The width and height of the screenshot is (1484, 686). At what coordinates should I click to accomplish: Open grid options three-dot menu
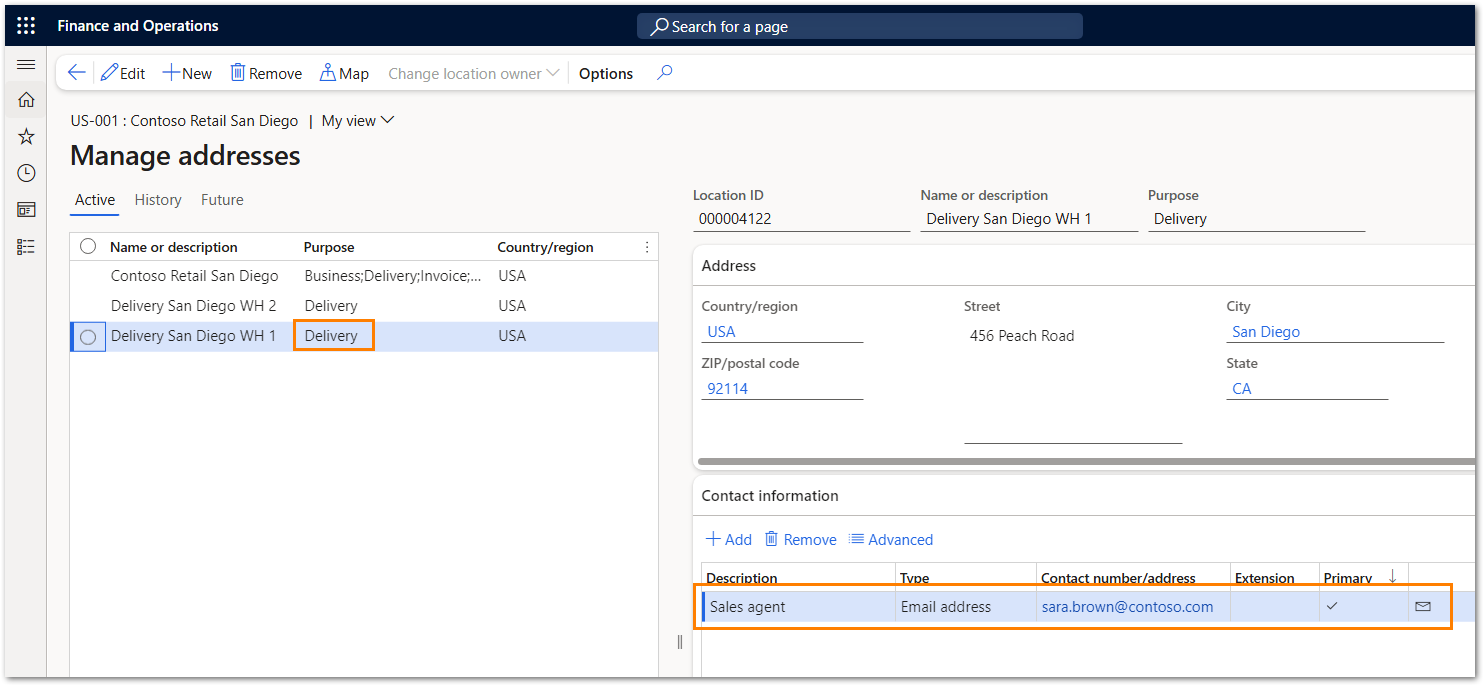pos(647,247)
